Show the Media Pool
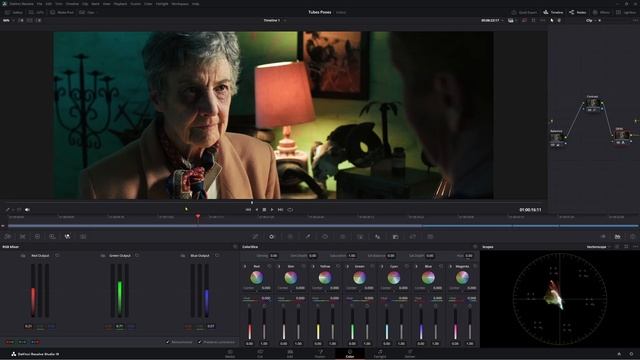640x360 pixels. [62, 12]
